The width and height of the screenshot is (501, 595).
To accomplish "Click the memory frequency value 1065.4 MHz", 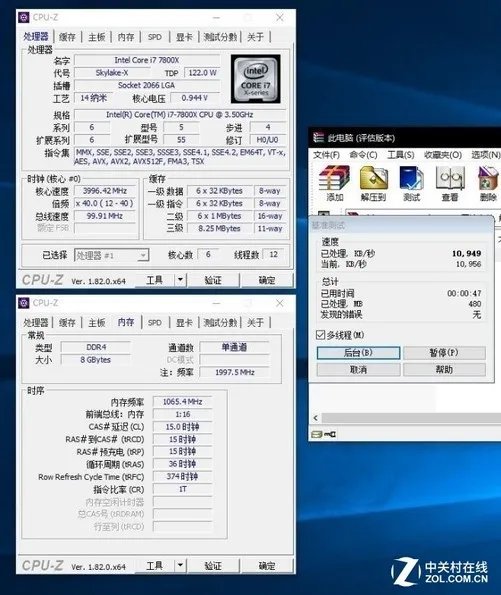I will 183,401.
